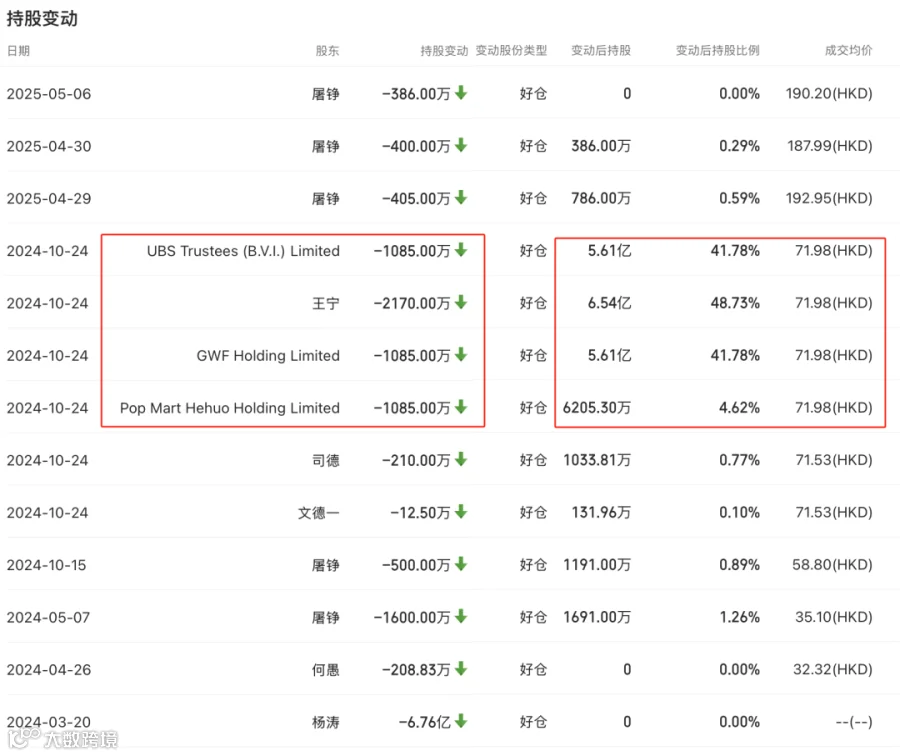
Task: Click green down arrow in 2025-04-29 row
Action: [x=461, y=197]
